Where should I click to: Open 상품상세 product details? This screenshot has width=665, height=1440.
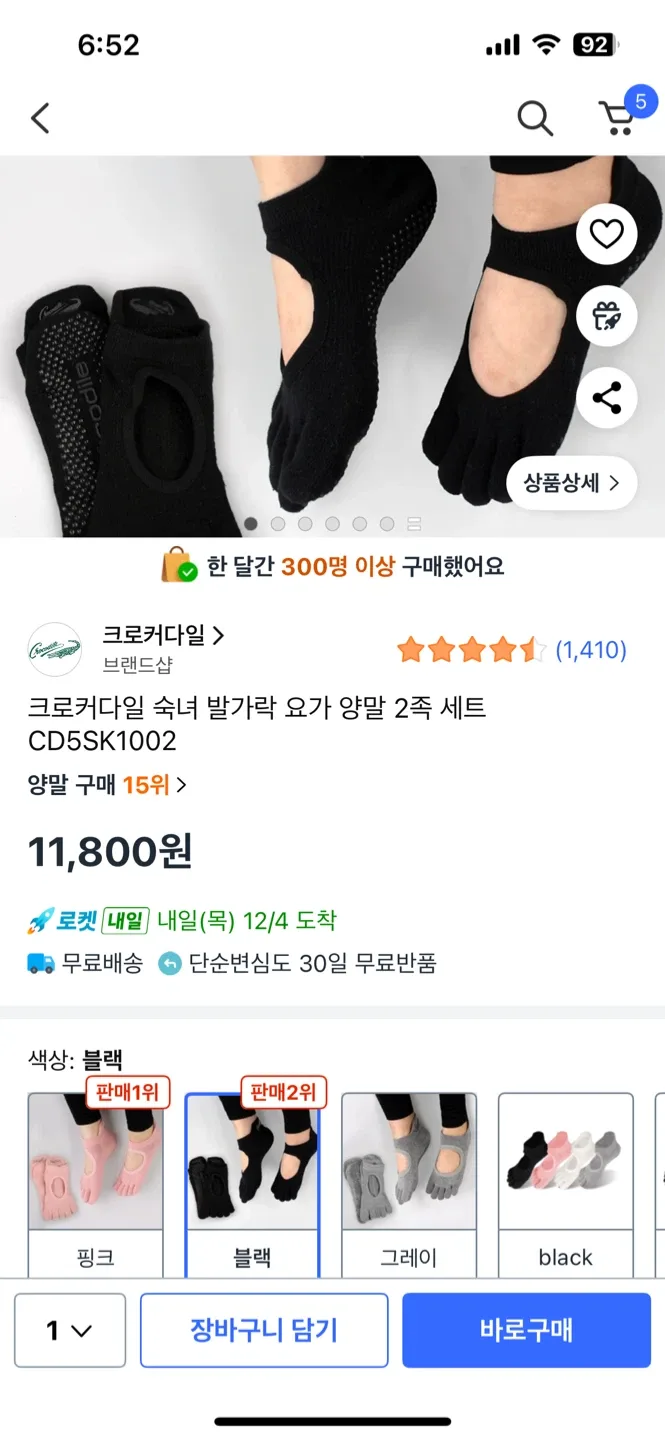571,484
